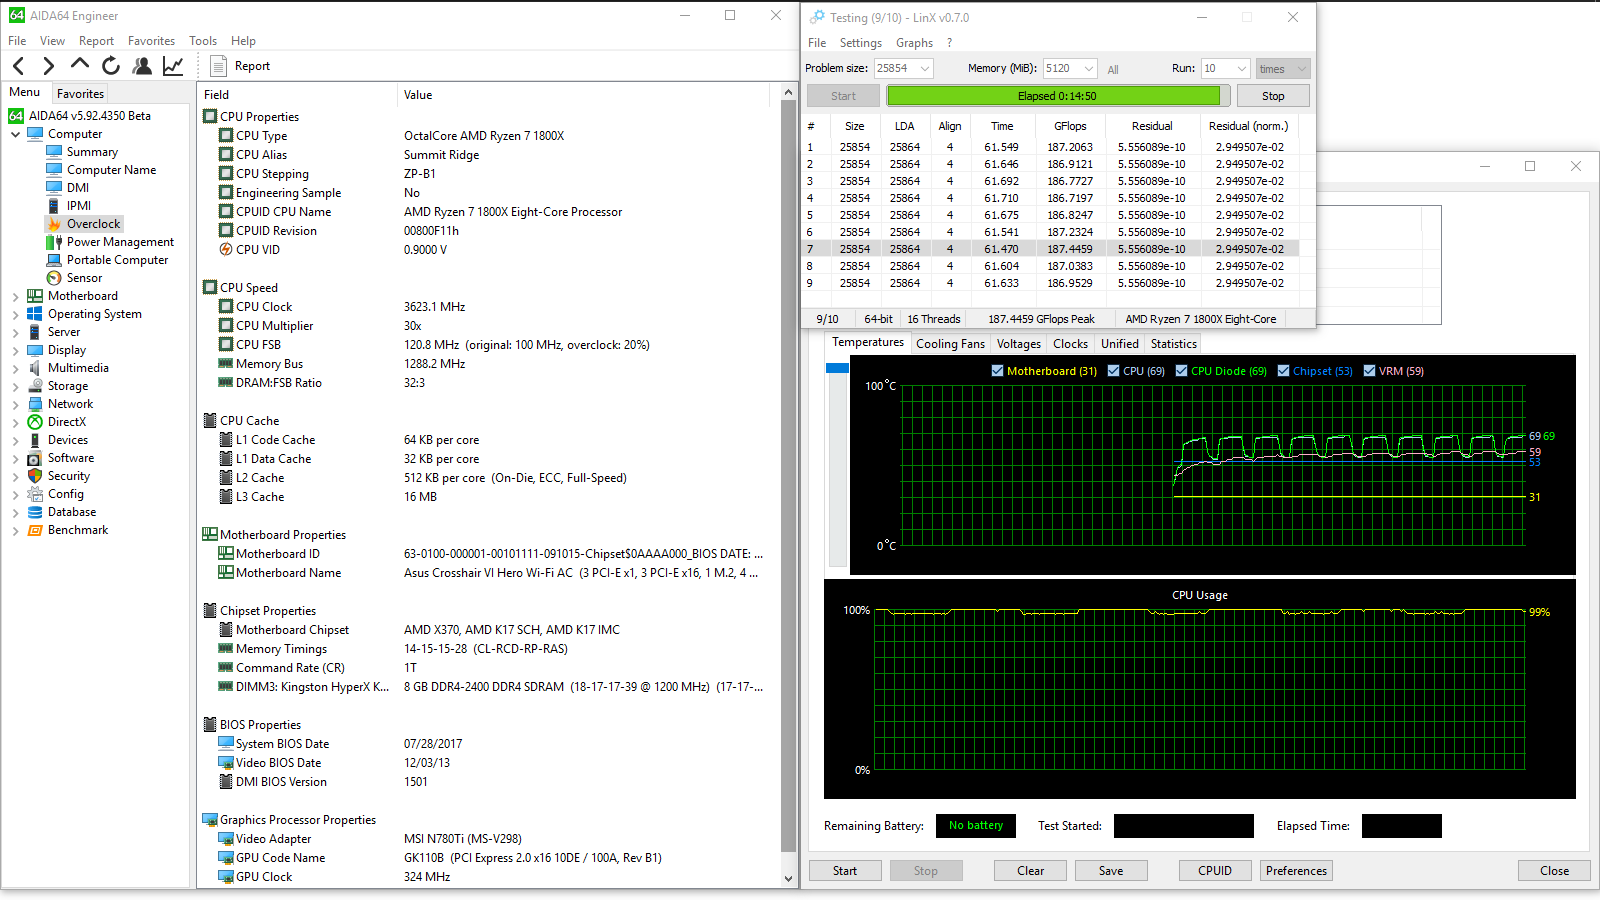Open the LinX Graphs menu
Viewport: 1600px width, 900px height.
point(914,43)
